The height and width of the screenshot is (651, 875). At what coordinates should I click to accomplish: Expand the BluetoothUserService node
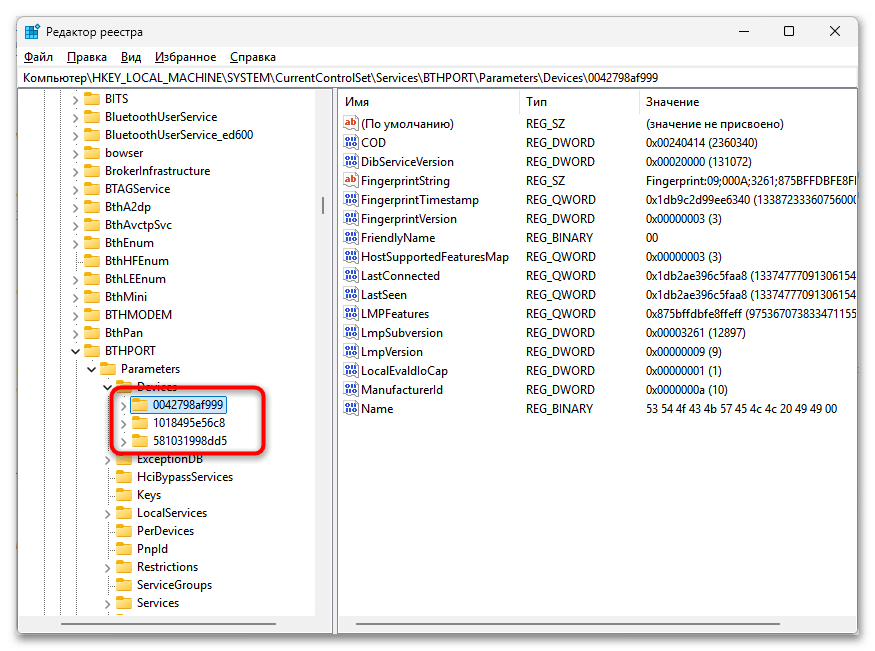coord(75,117)
